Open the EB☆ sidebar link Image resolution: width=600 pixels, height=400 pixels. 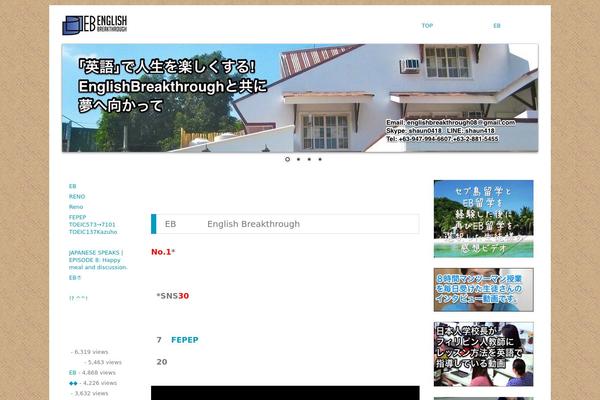[75, 278]
